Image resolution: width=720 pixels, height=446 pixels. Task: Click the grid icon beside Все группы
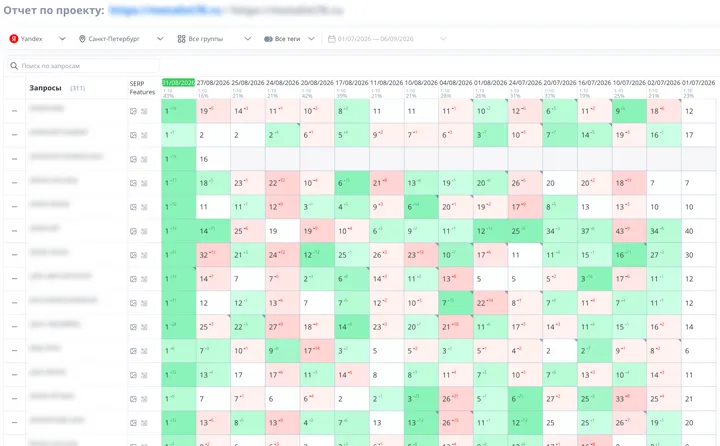point(181,39)
